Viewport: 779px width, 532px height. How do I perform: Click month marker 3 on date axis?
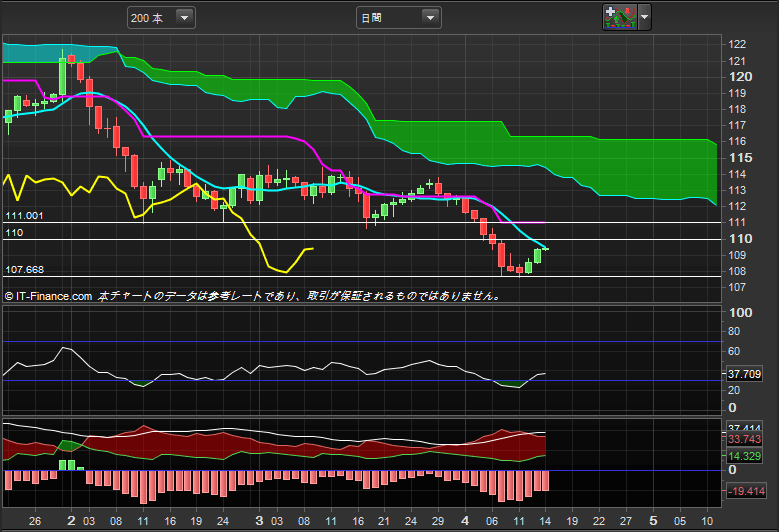click(259, 521)
